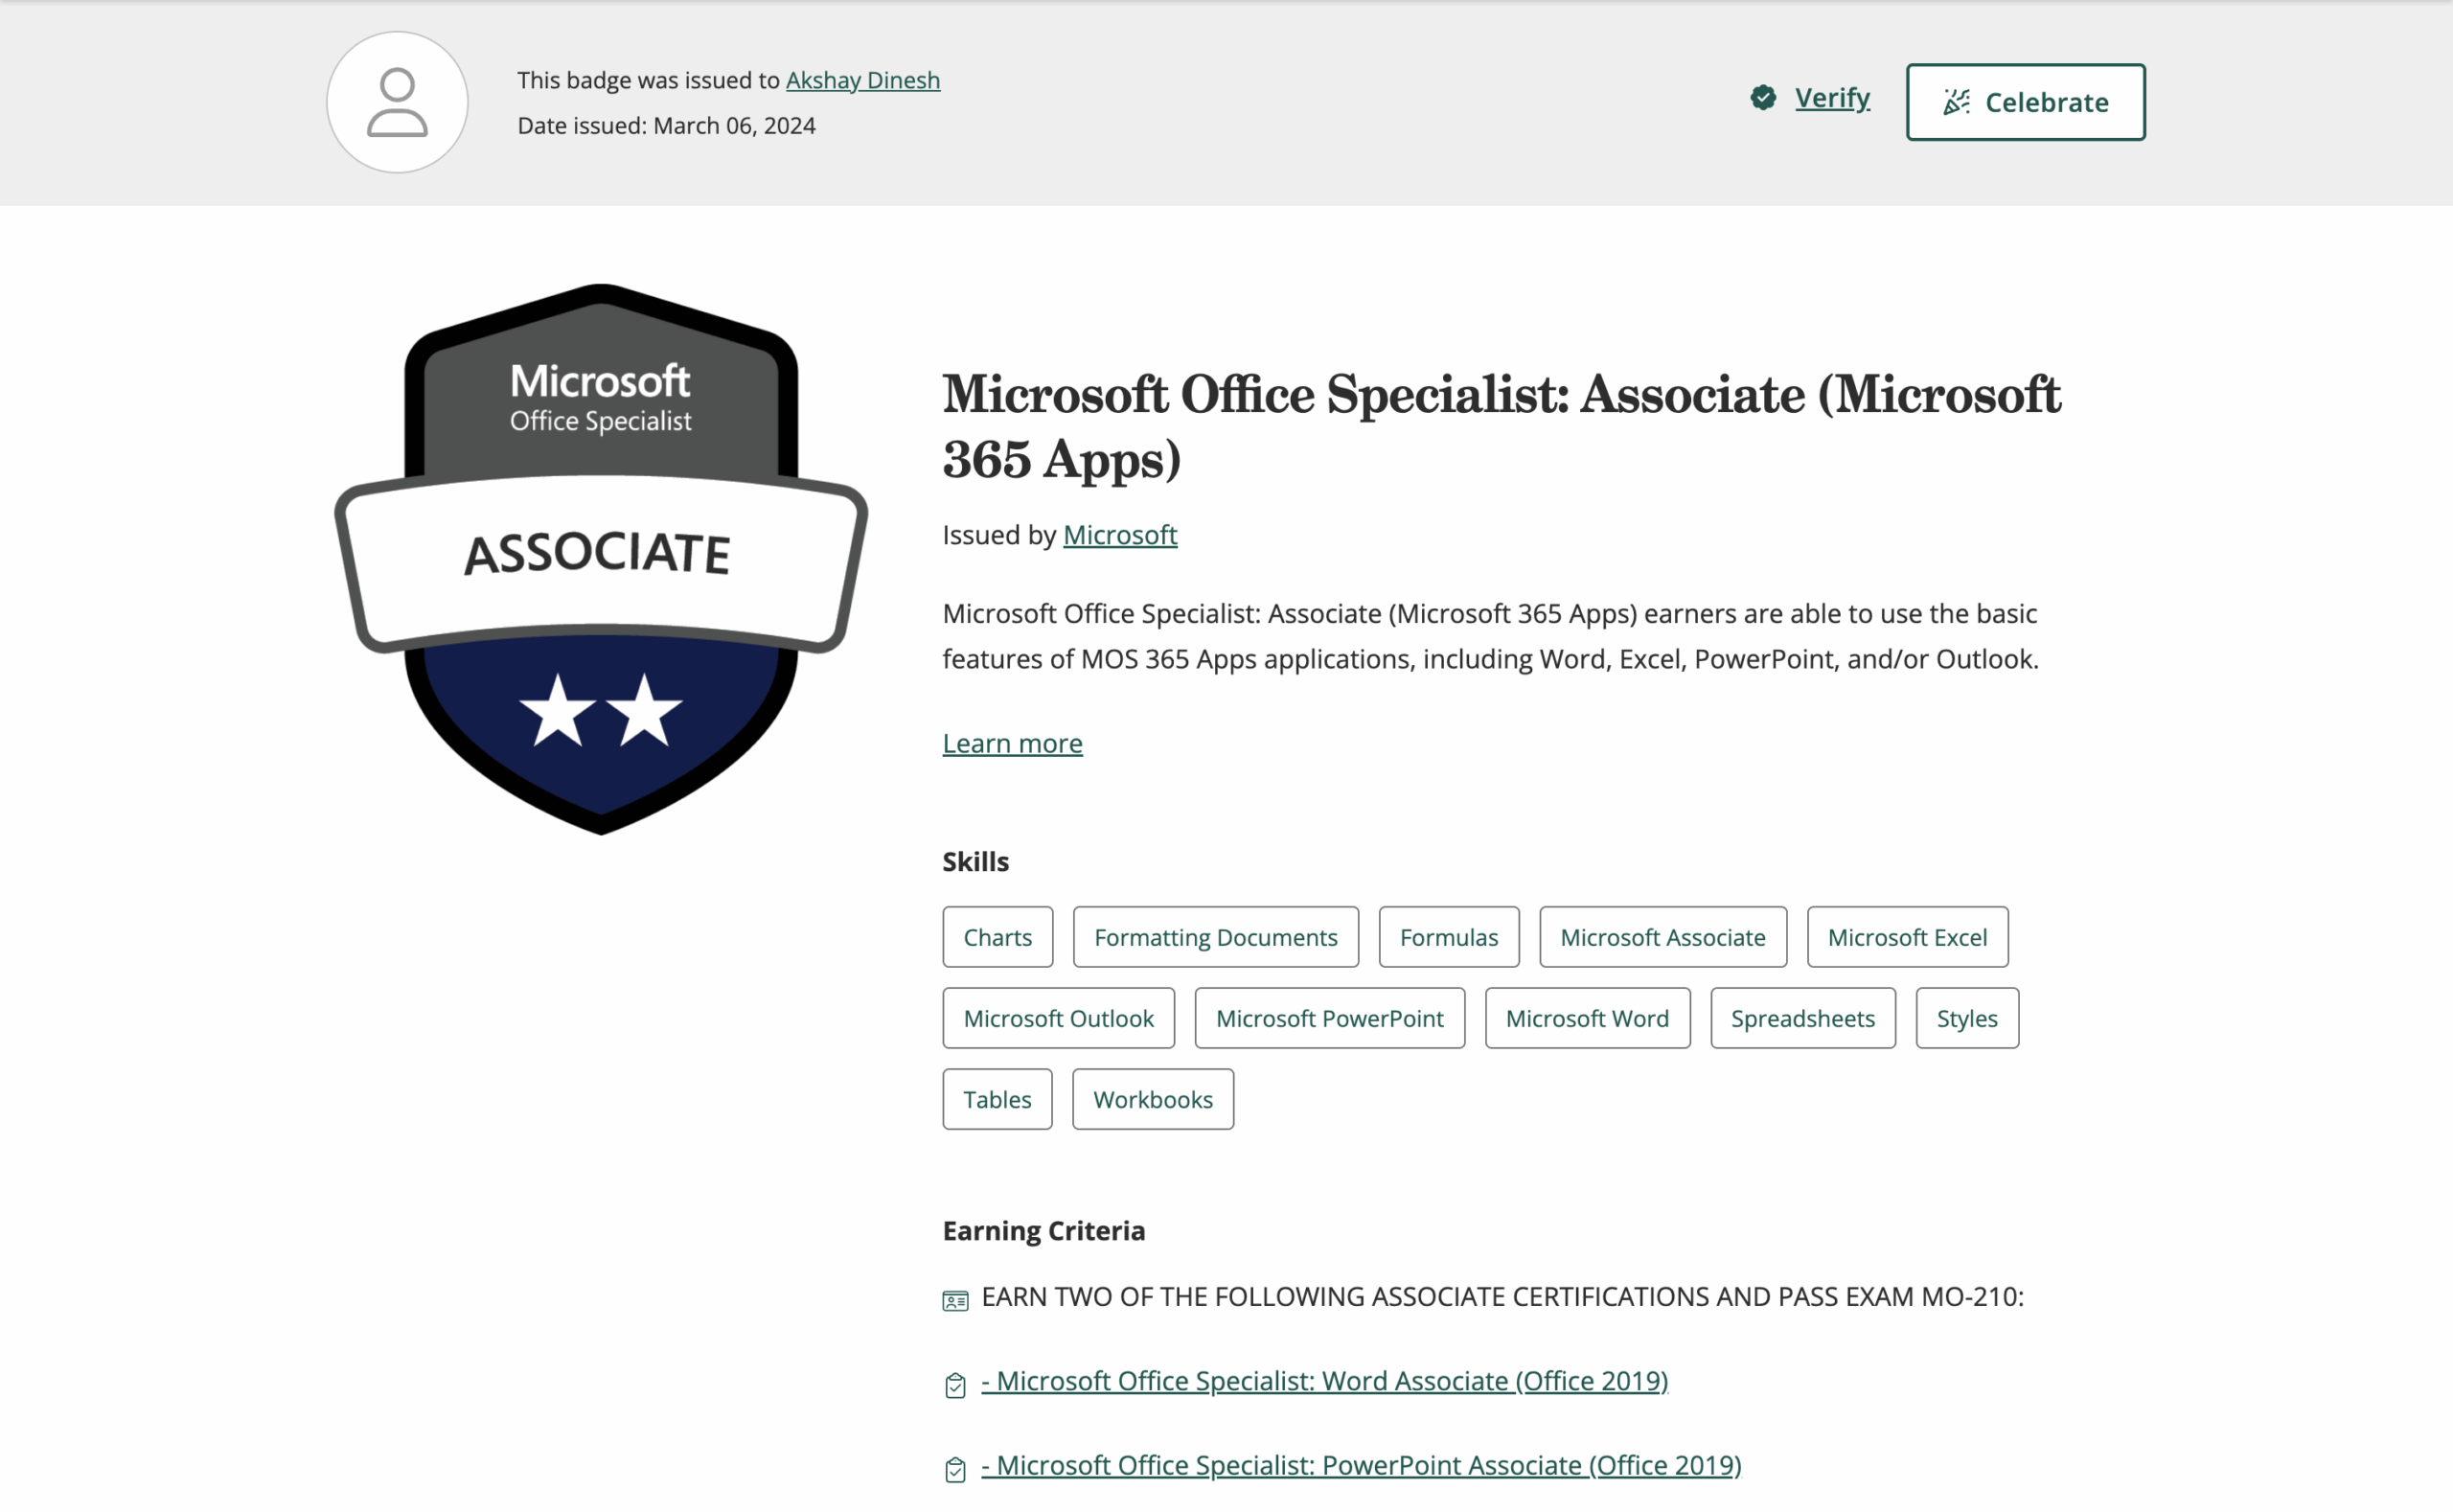Image resolution: width=2453 pixels, height=1512 pixels.
Task: Click the Skills section heading
Action: (975, 862)
